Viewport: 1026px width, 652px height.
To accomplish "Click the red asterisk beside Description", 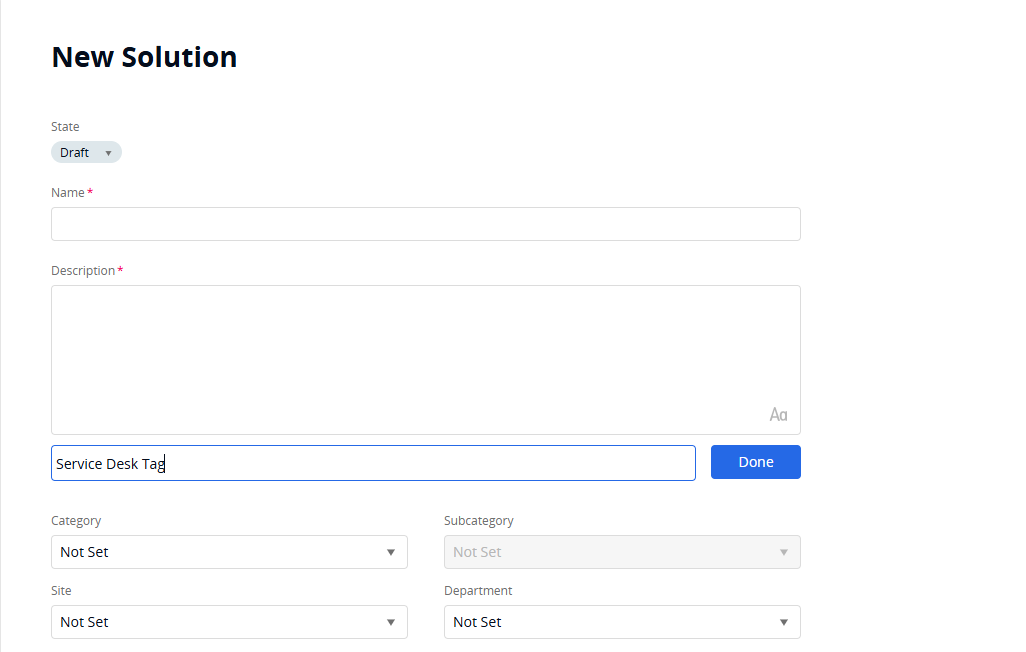I will tap(120, 271).
